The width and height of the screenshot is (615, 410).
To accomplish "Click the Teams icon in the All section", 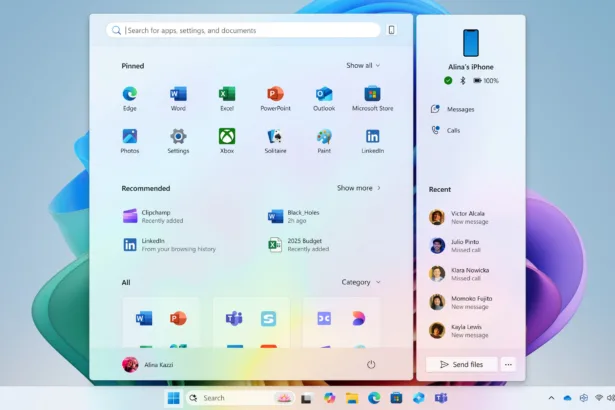I will pos(234,318).
